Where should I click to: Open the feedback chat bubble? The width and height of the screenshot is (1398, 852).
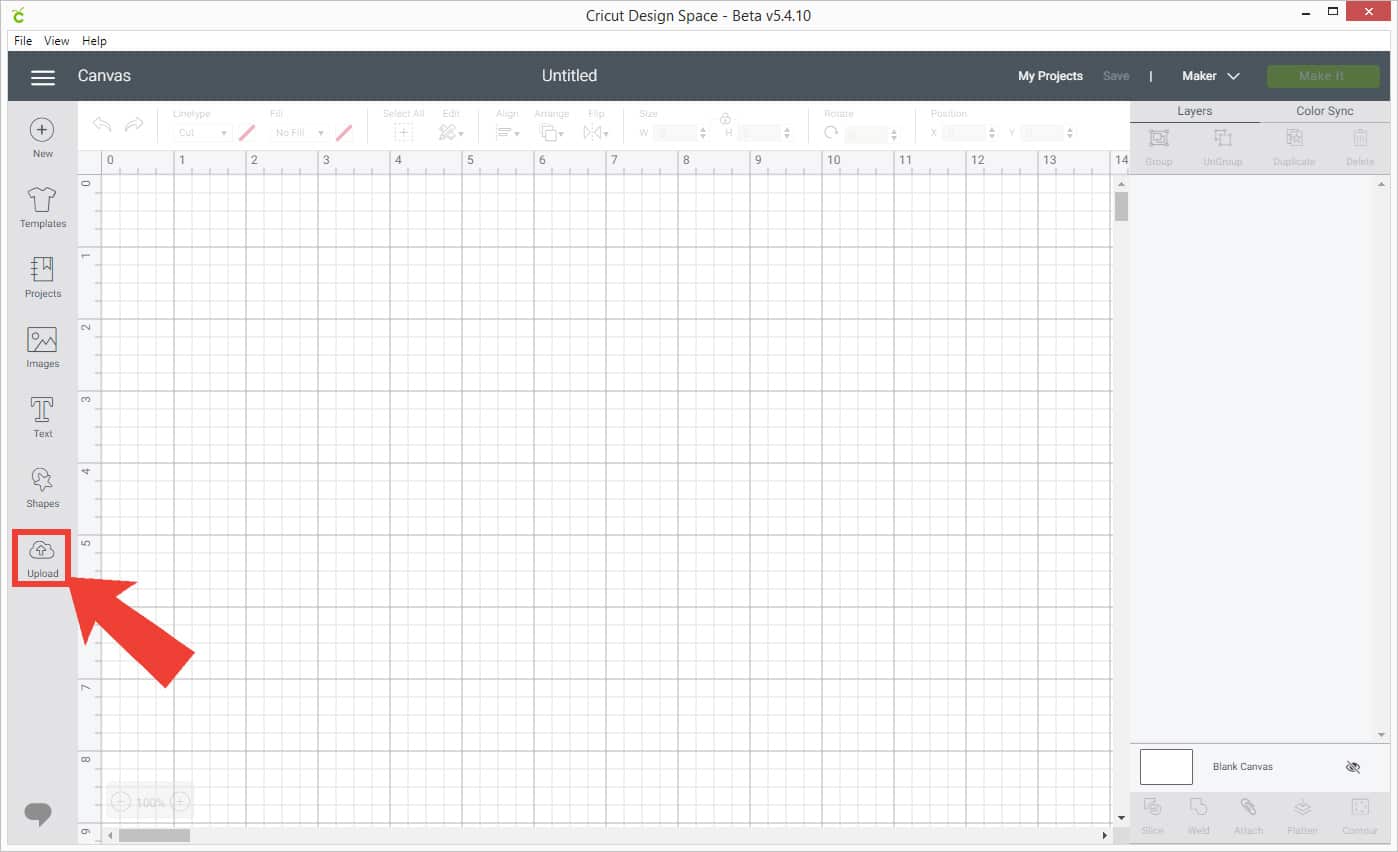[x=38, y=814]
